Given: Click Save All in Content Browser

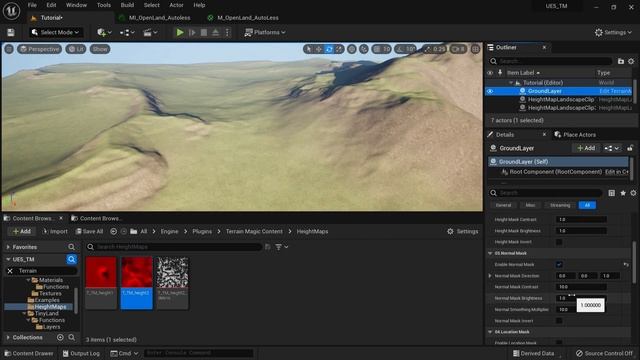Looking at the screenshot, I should [x=89, y=231].
